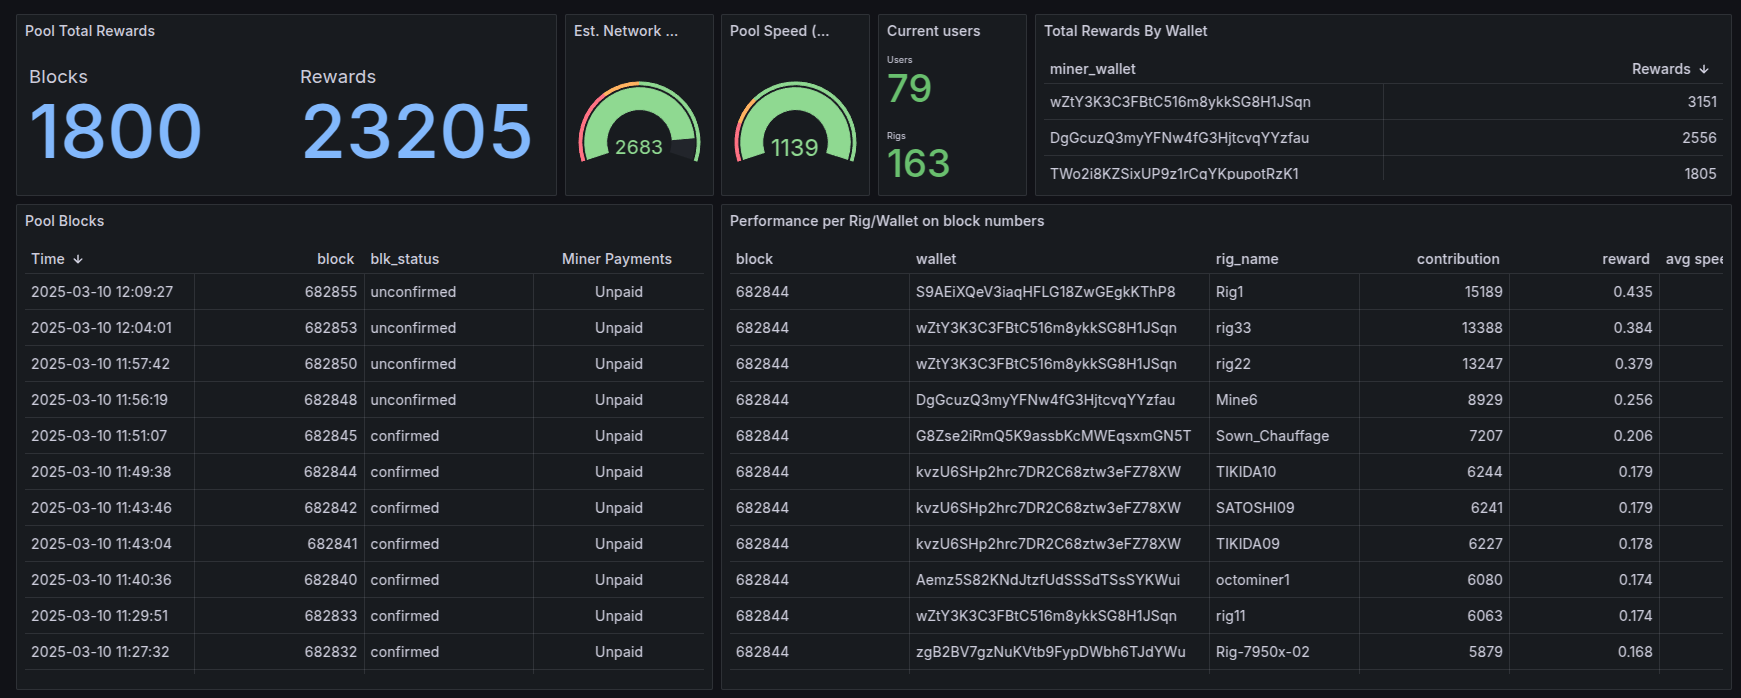Click timestamp 2025-03-10 11:49:38

[x=101, y=472]
